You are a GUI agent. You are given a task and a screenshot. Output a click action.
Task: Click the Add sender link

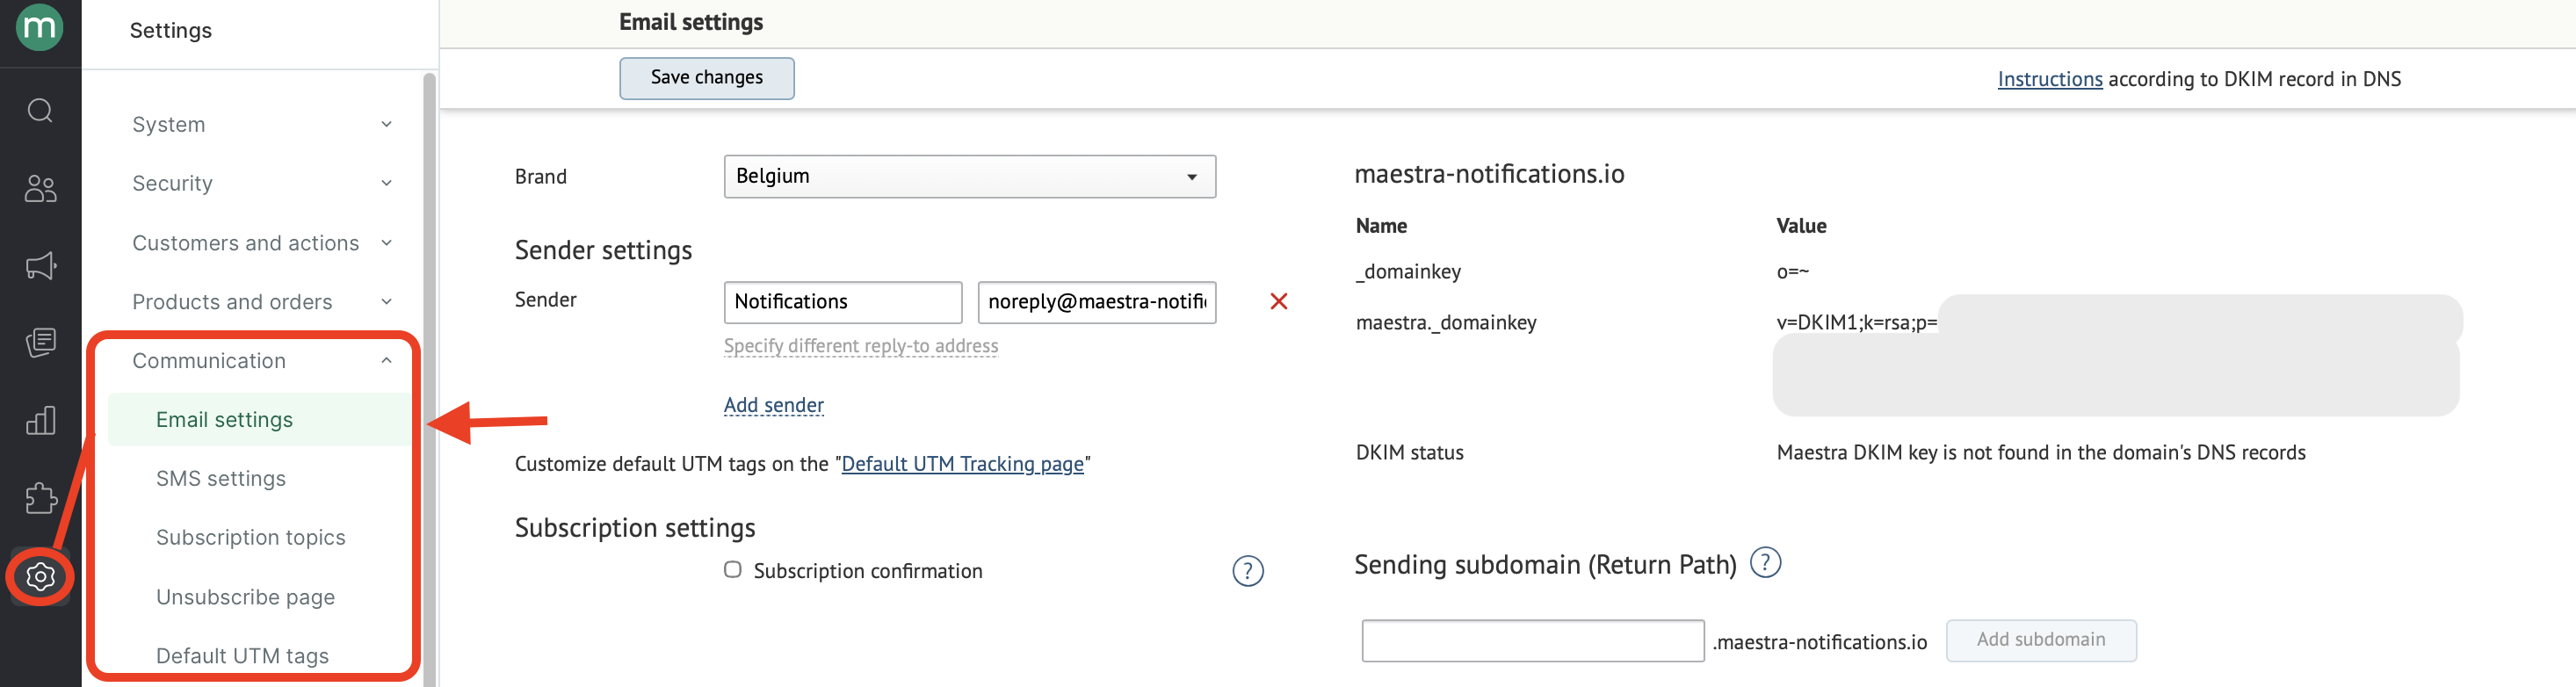point(773,405)
